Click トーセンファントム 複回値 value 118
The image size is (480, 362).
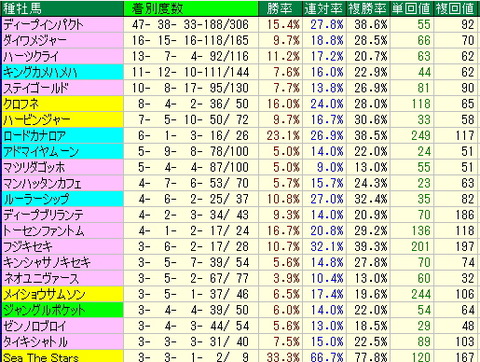465,231
